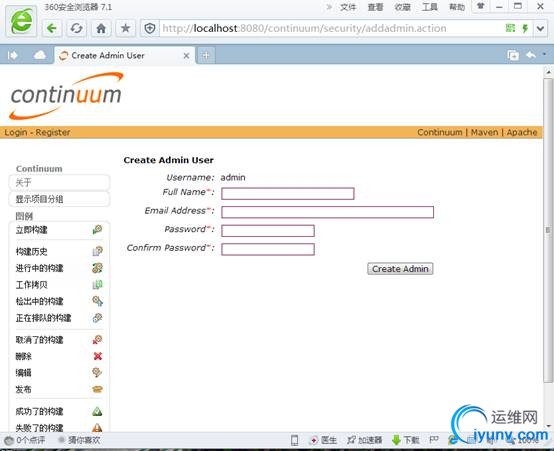Open the 下载 status bar item
554x451 pixels.
coord(406,440)
